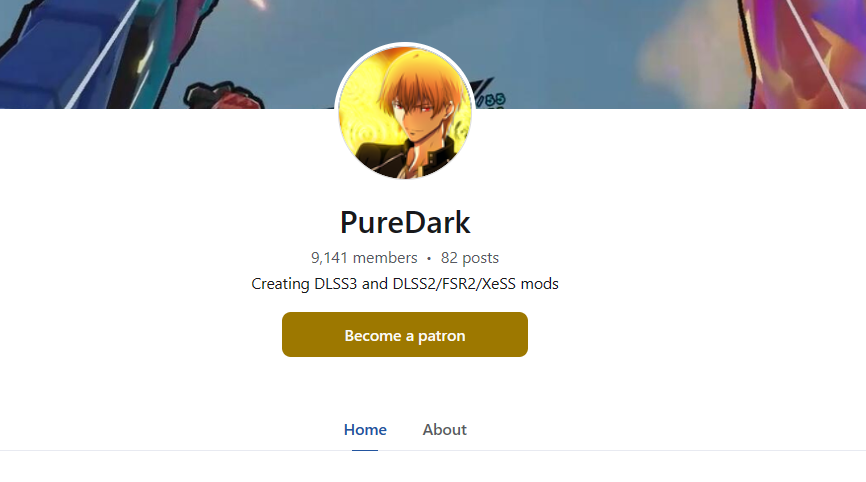This screenshot has height=482, width=866.
Task: Click the PureDark creator name heading
Action: pyautogui.click(x=405, y=223)
